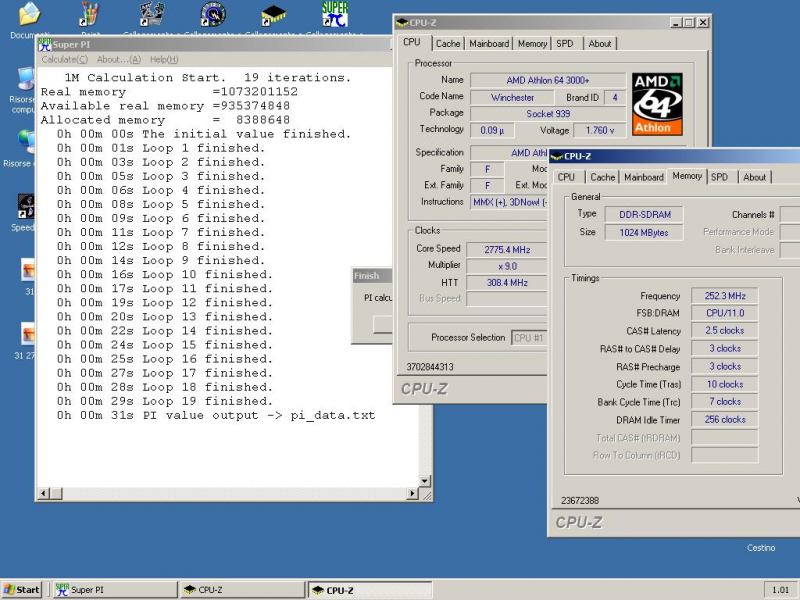Click the Voltage value 1.760 v
This screenshot has height=600, width=800.
pos(599,131)
